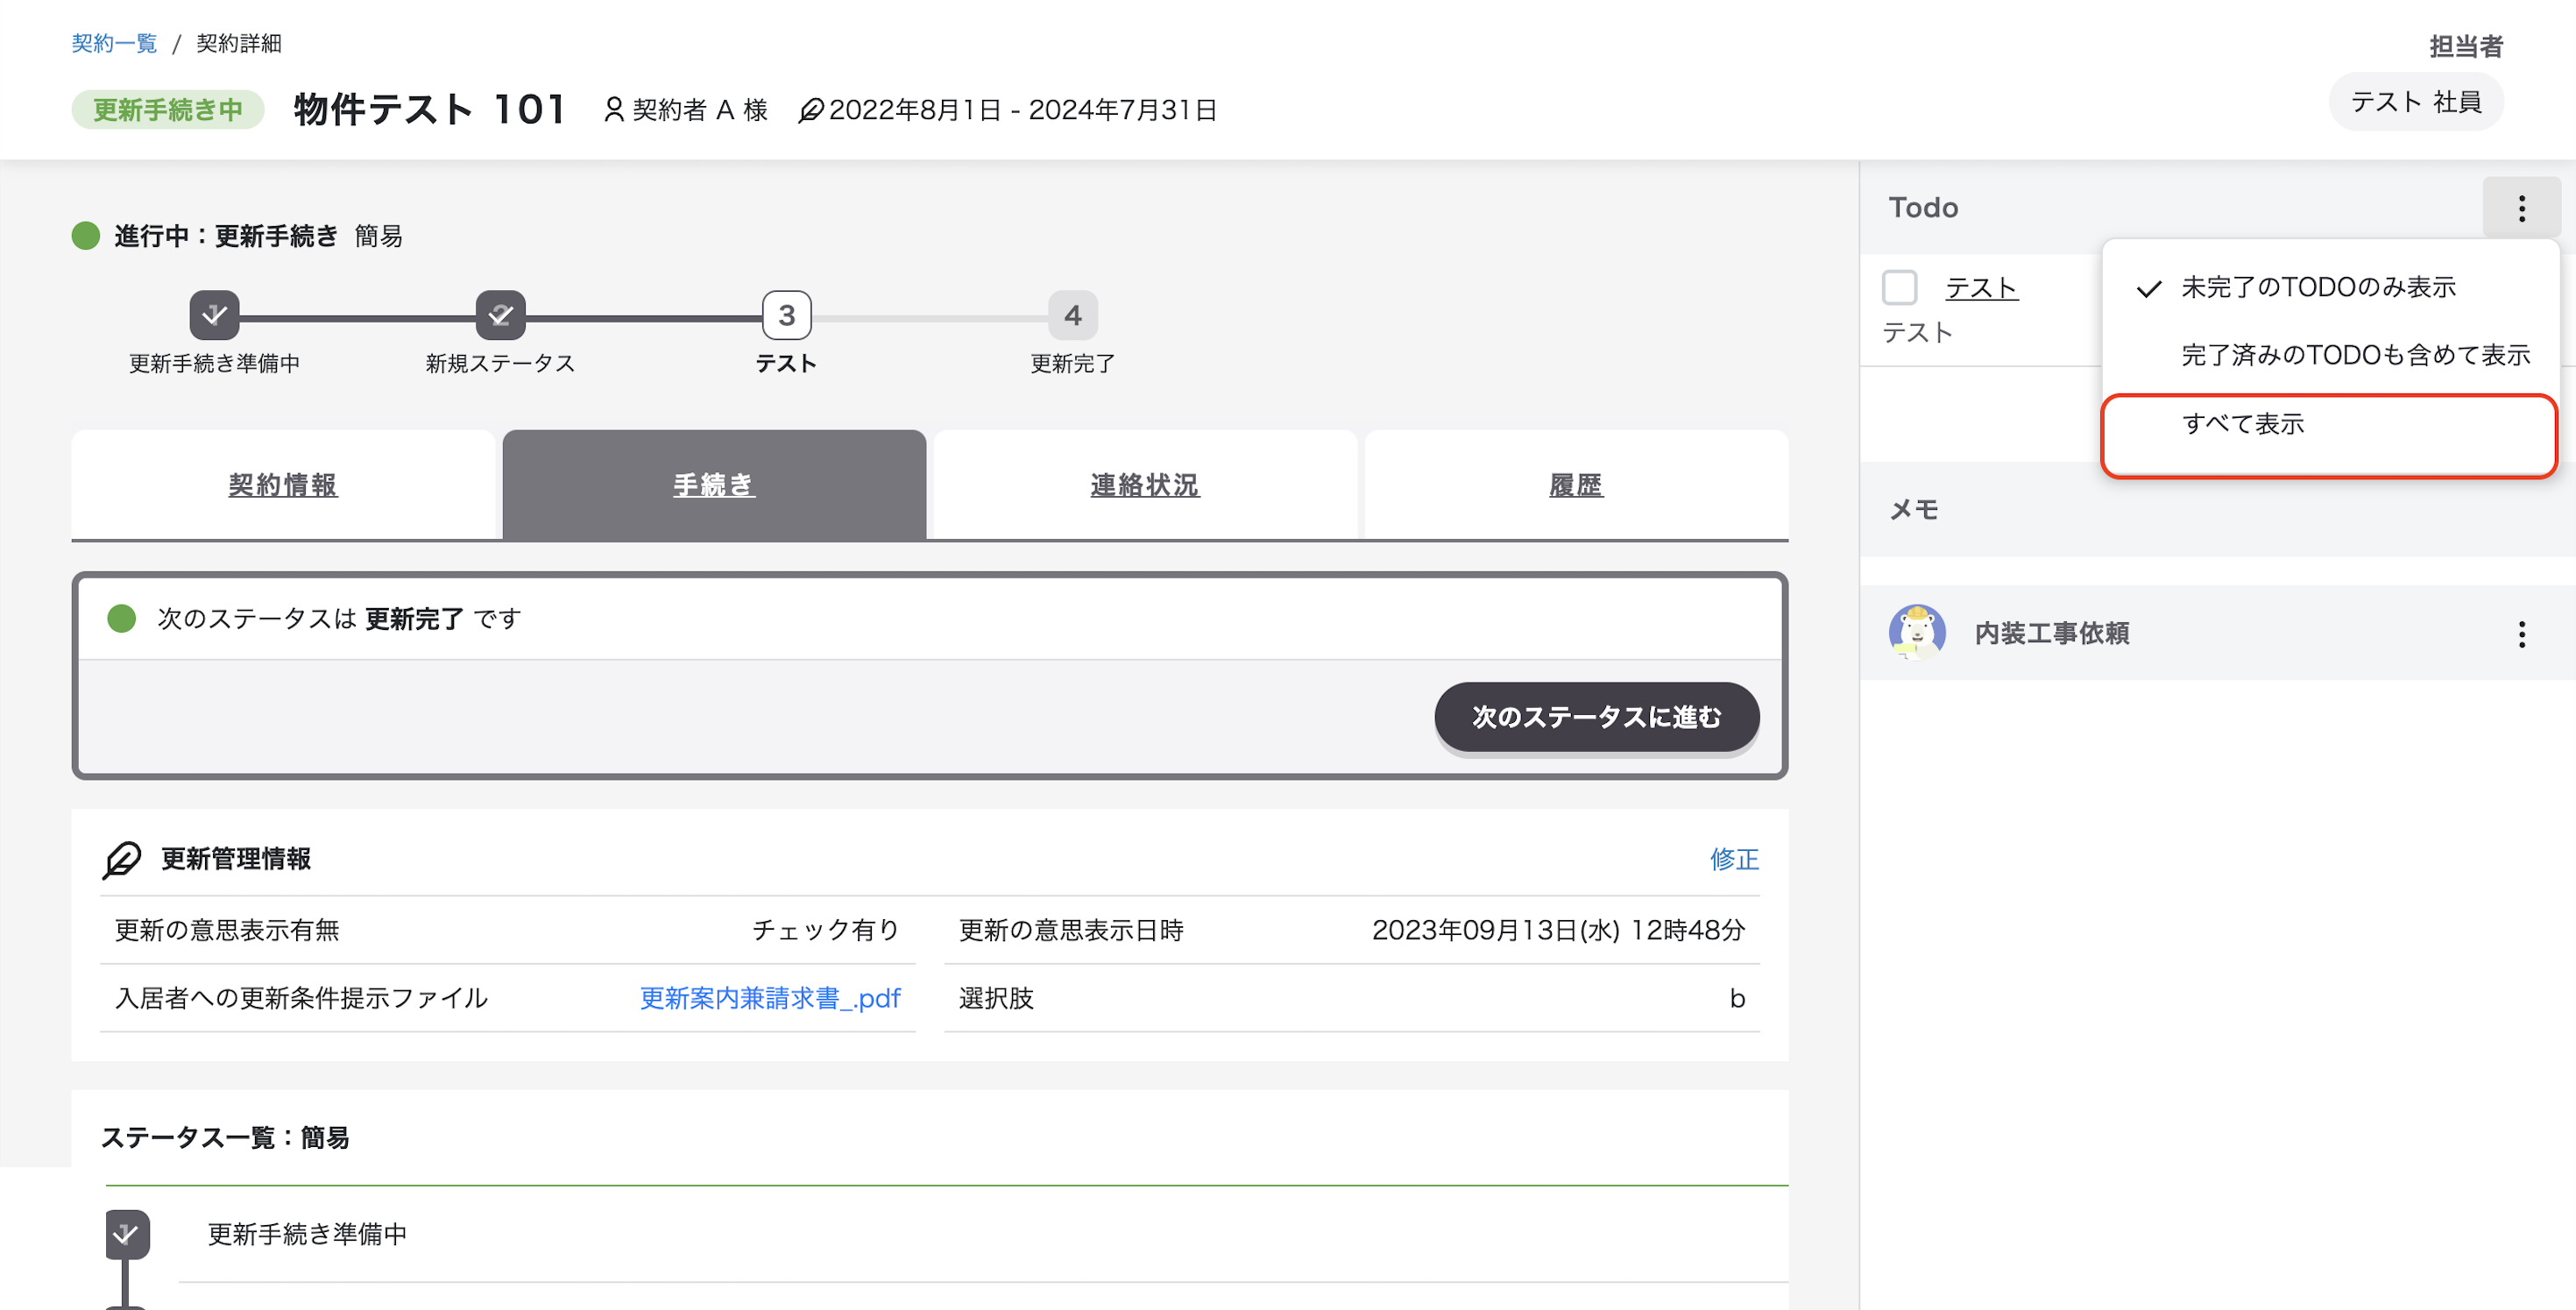Click the Todo panel heading
Screen dimensions: 2576x1310
[1923, 207]
